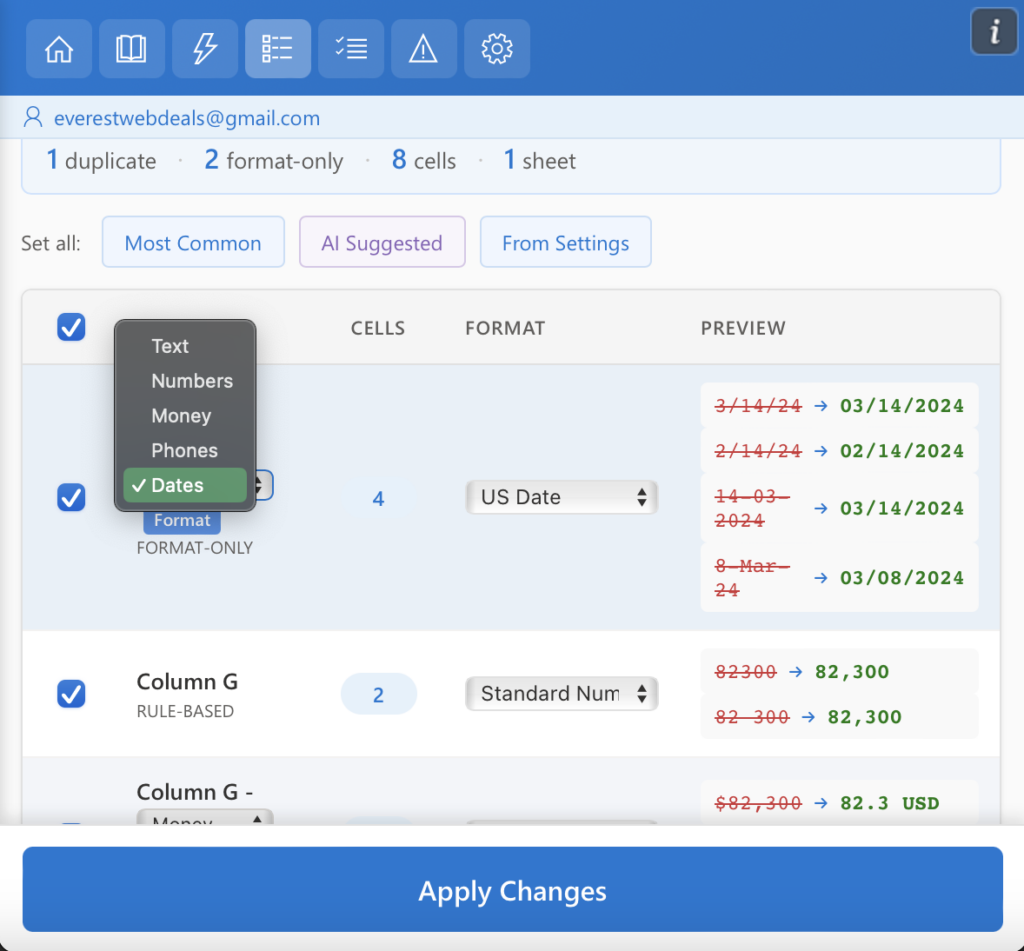Open the US Date format dropdown

[561, 497]
